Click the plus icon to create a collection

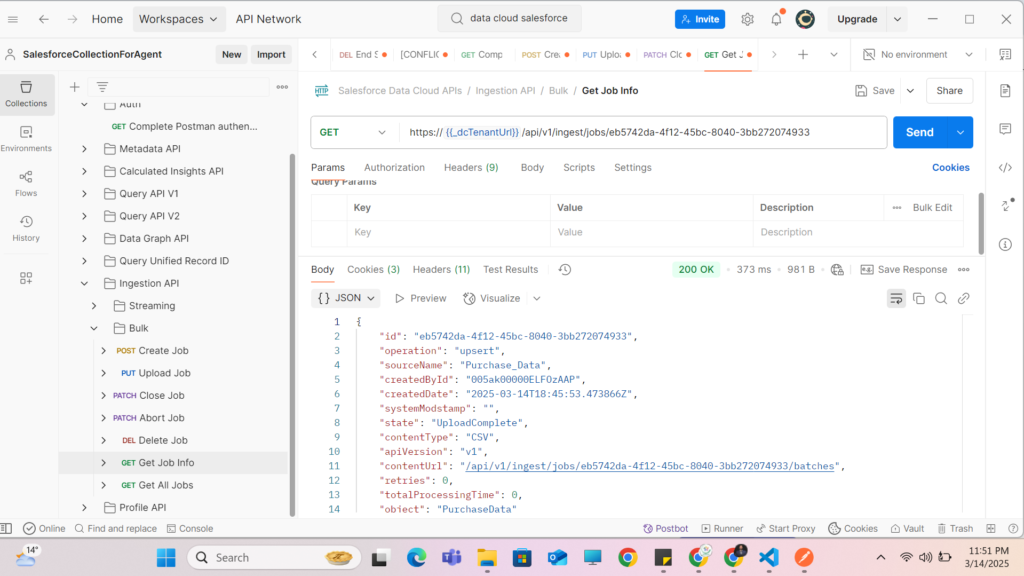click(74, 87)
